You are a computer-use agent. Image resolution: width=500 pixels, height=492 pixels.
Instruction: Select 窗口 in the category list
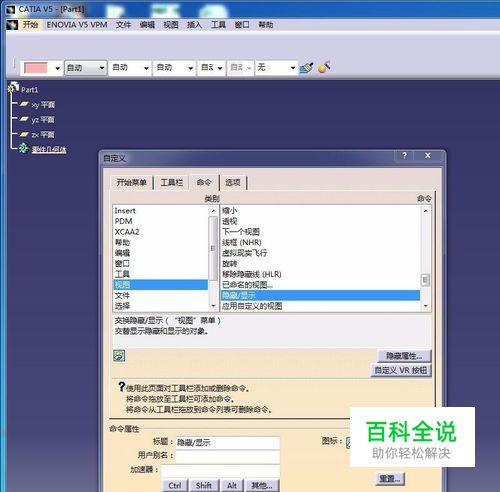(x=160, y=264)
